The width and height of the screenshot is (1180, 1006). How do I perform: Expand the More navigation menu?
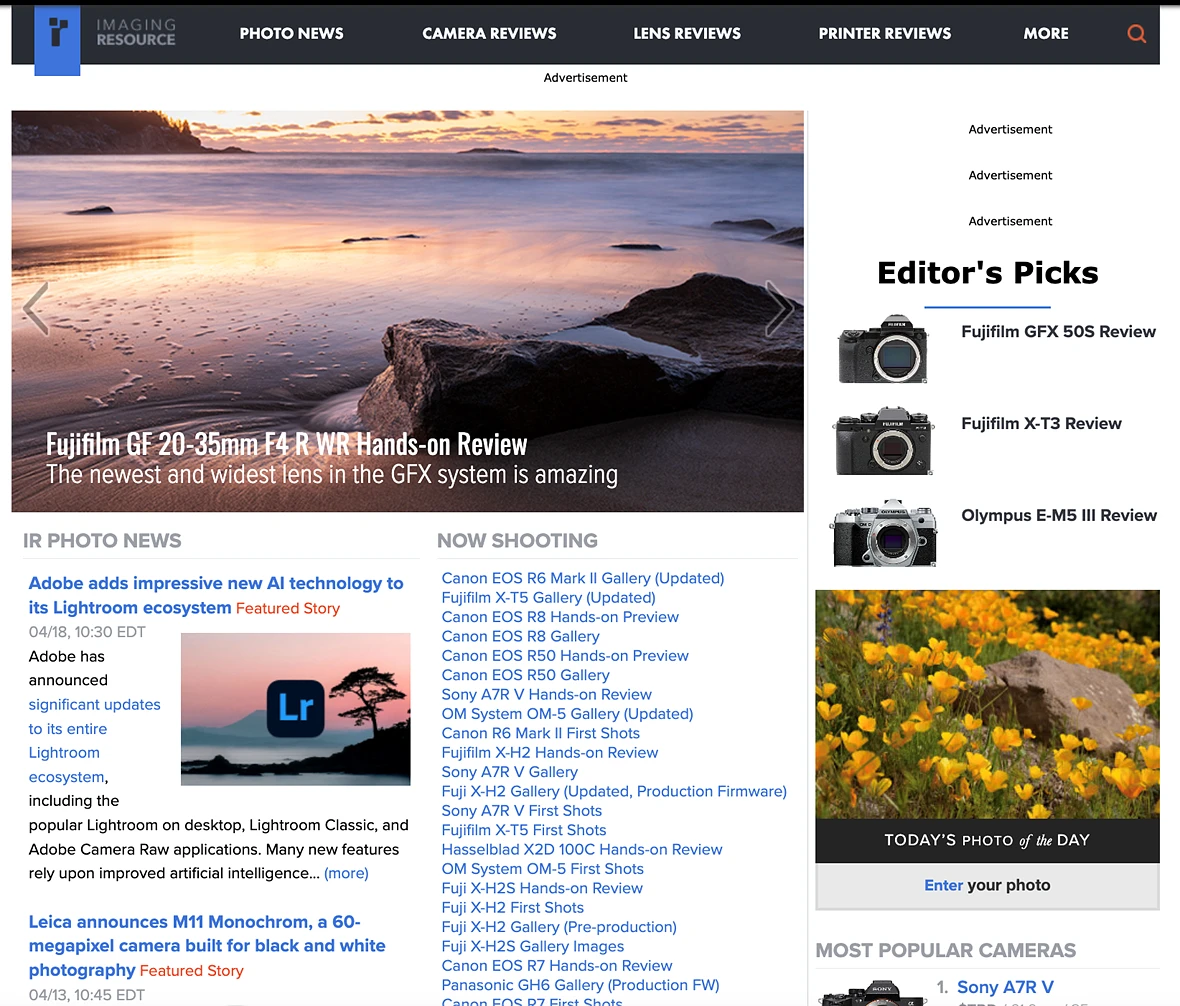[x=1045, y=34]
